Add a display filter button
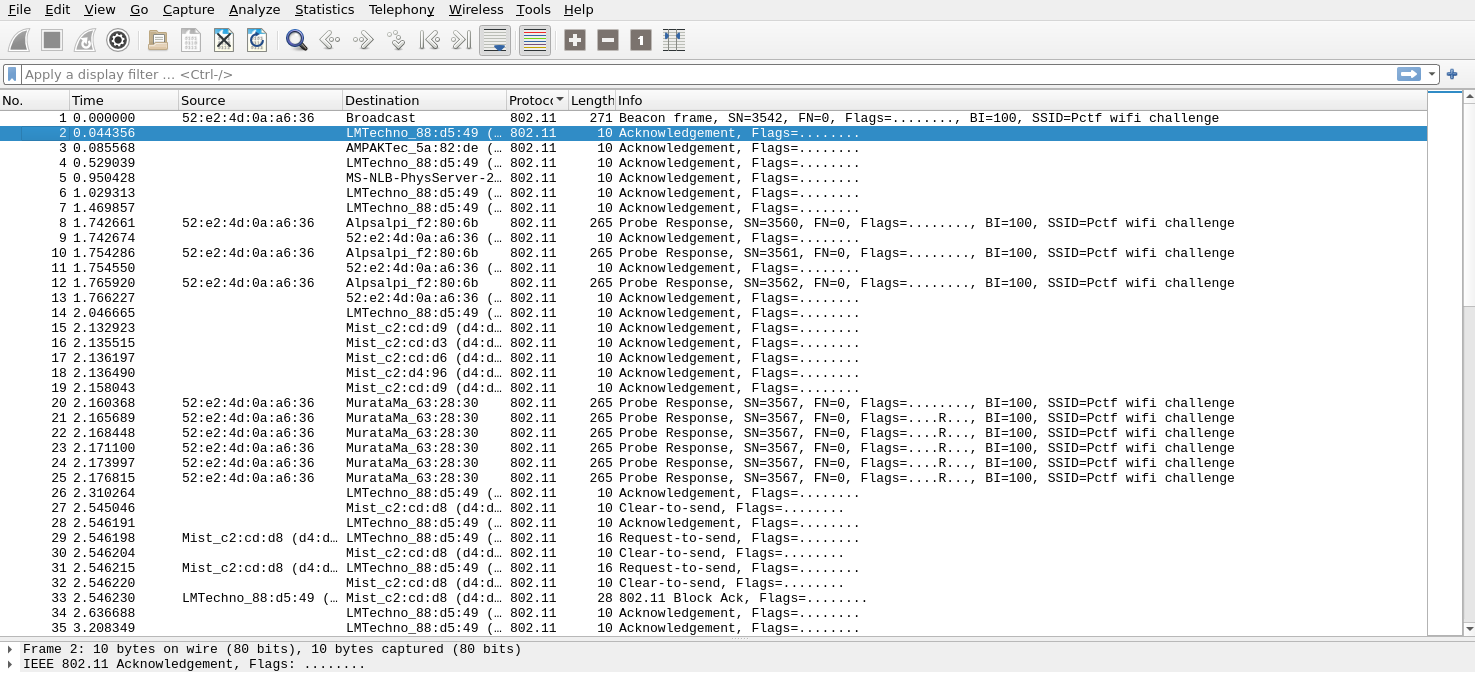Screen dimensions: 1475x678 [x=1452, y=74]
